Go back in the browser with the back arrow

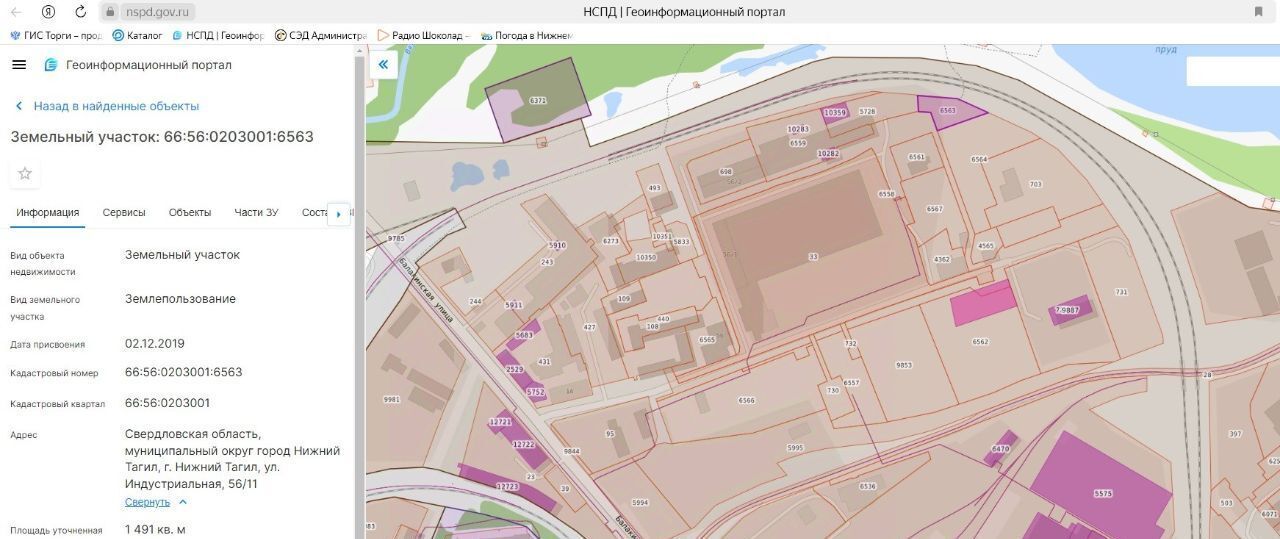[x=16, y=12]
